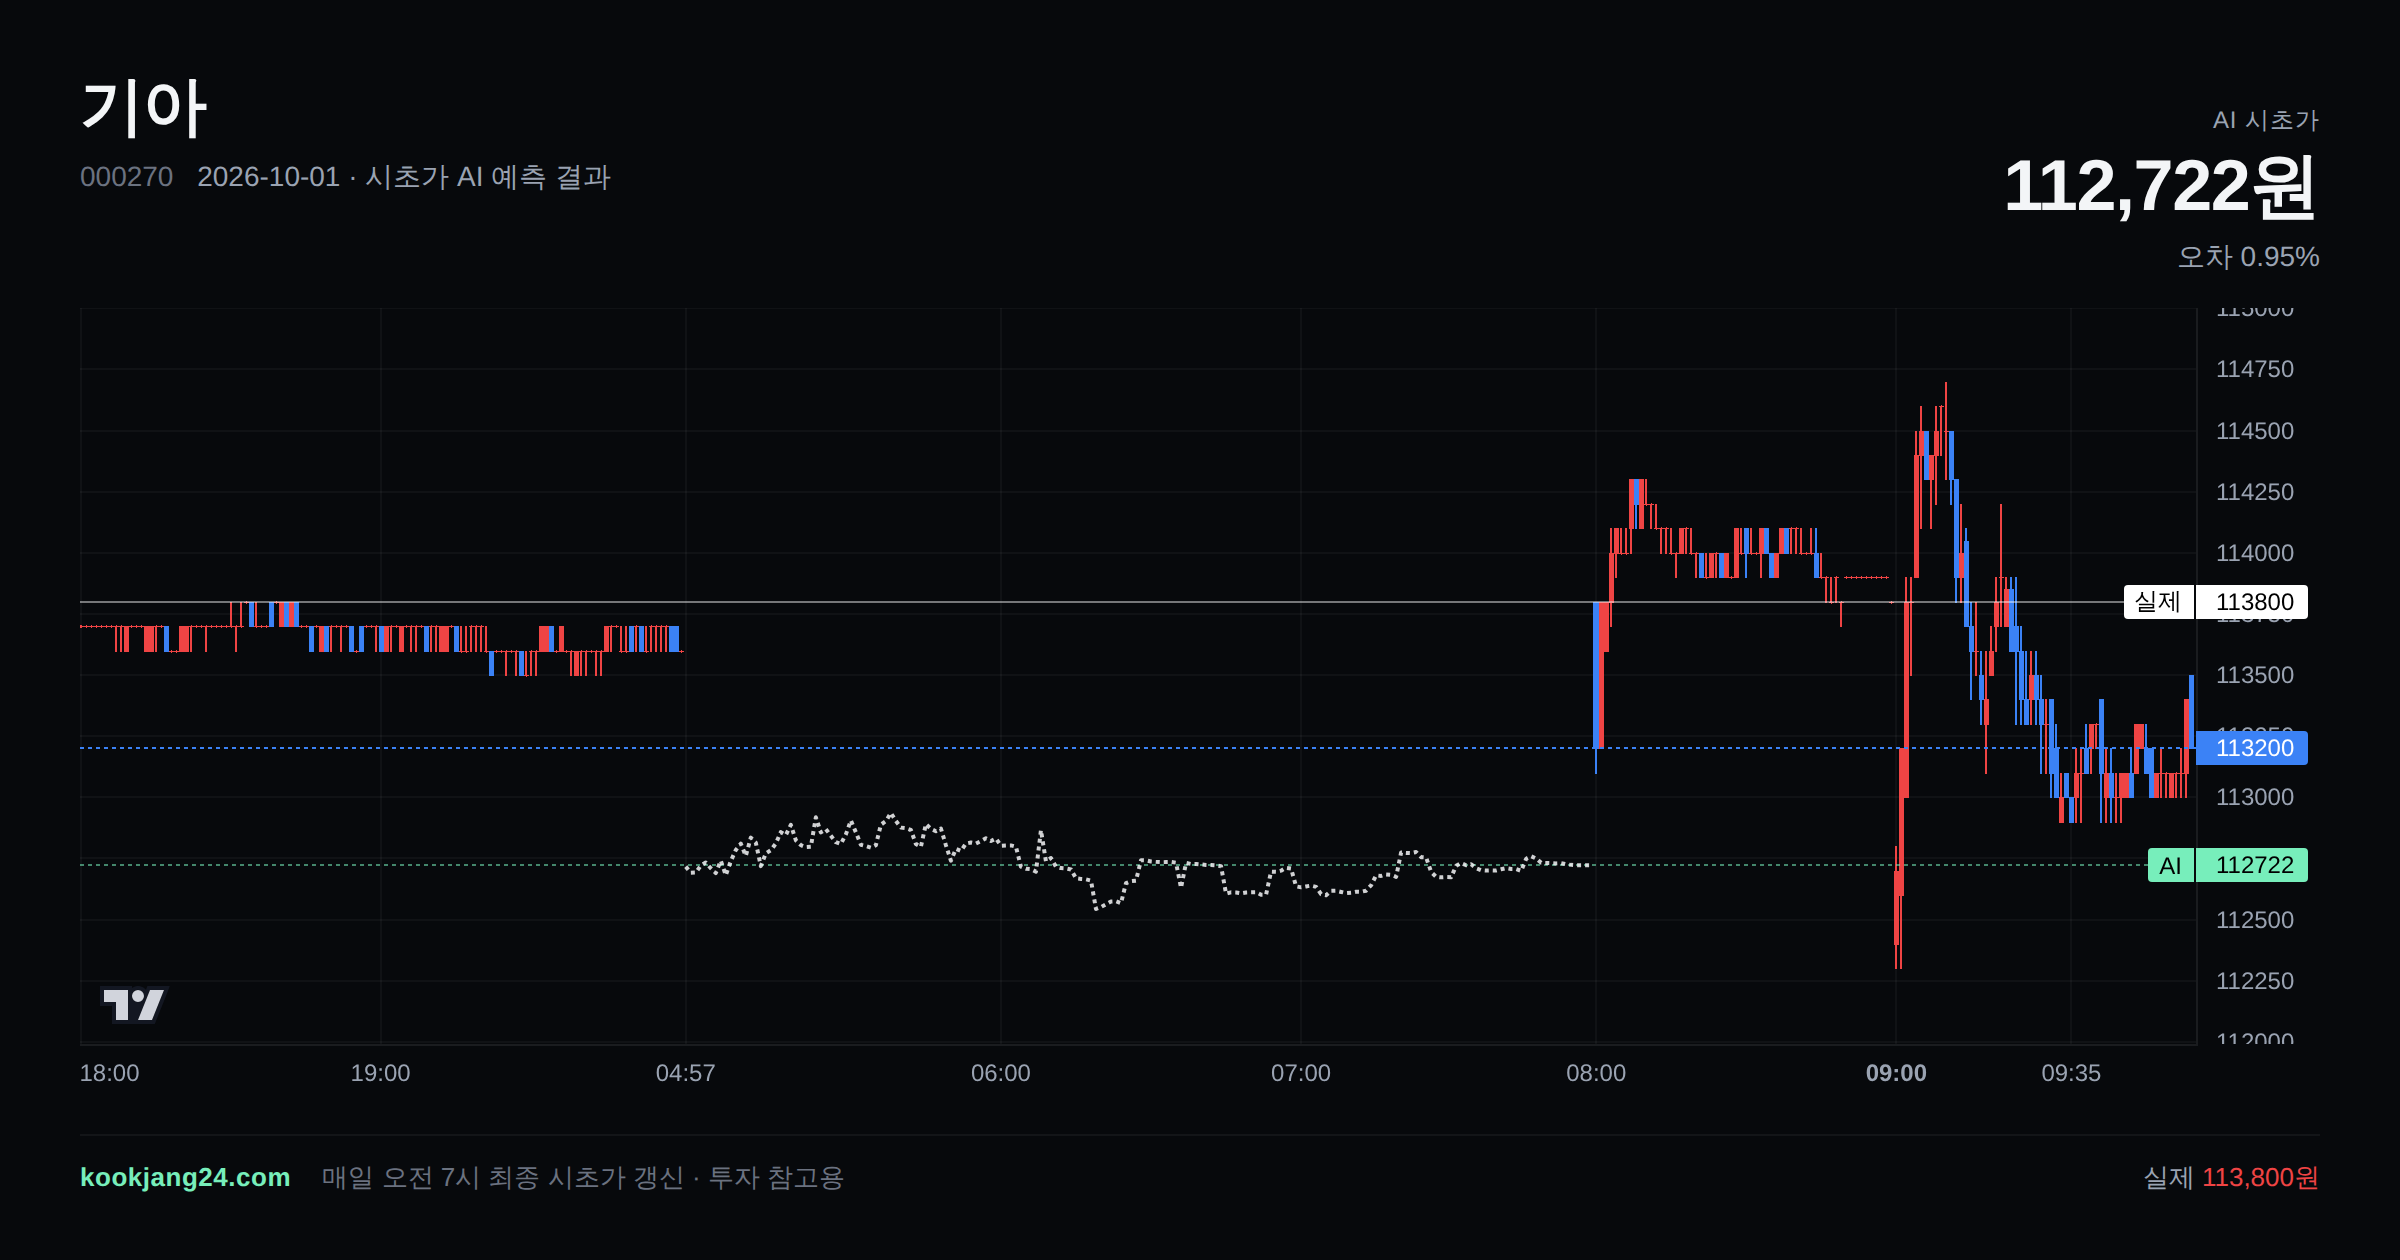Click the 오차 0.95% error text
Viewport: 2400px width, 1260px height.
pyautogui.click(x=2248, y=257)
